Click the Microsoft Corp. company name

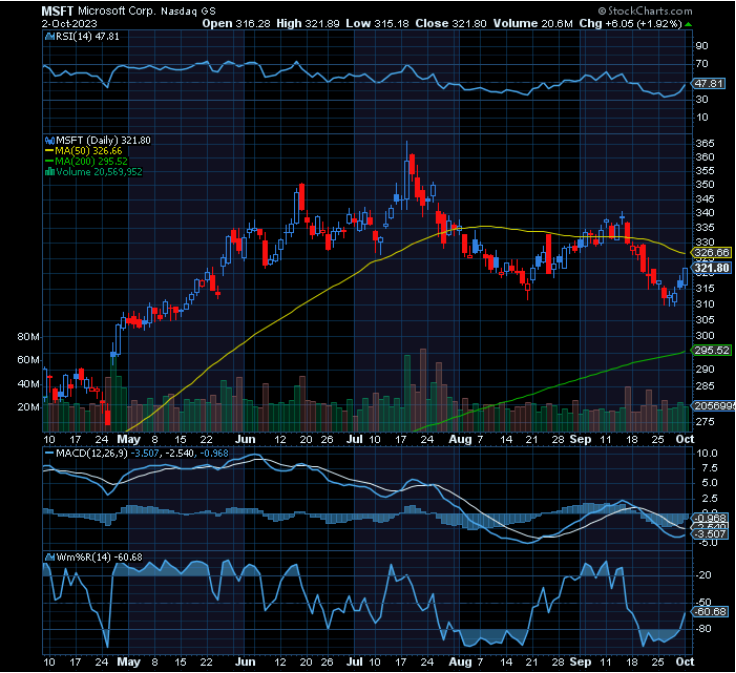(116, 11)
